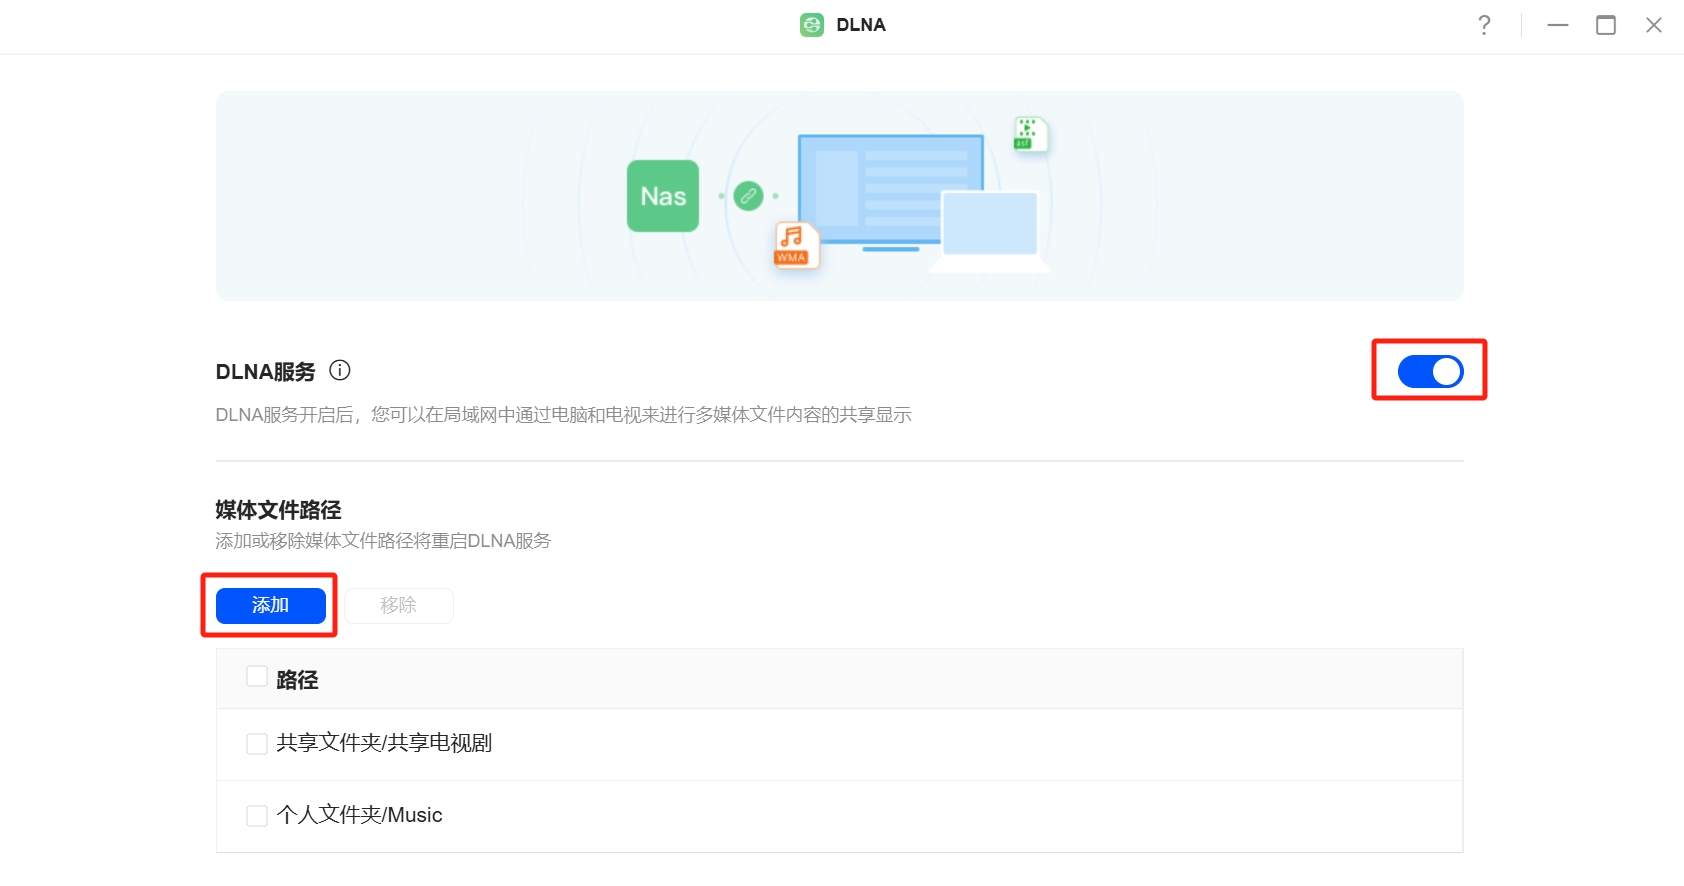1684x886 pixels.
Task: Turn off the DLNA服务 switch
Action: pos(1430,371)
